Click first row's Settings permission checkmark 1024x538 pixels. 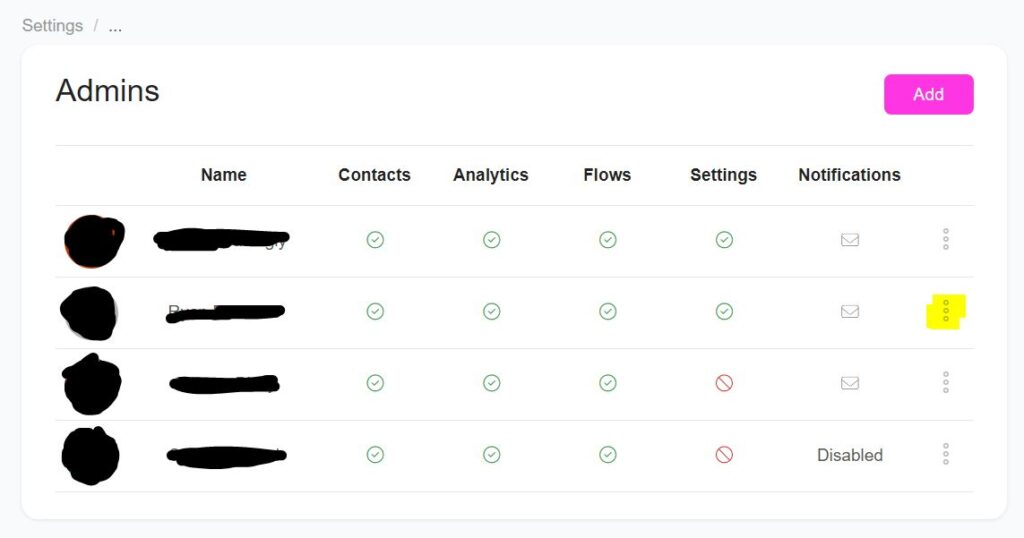click(x=724, y=240)
